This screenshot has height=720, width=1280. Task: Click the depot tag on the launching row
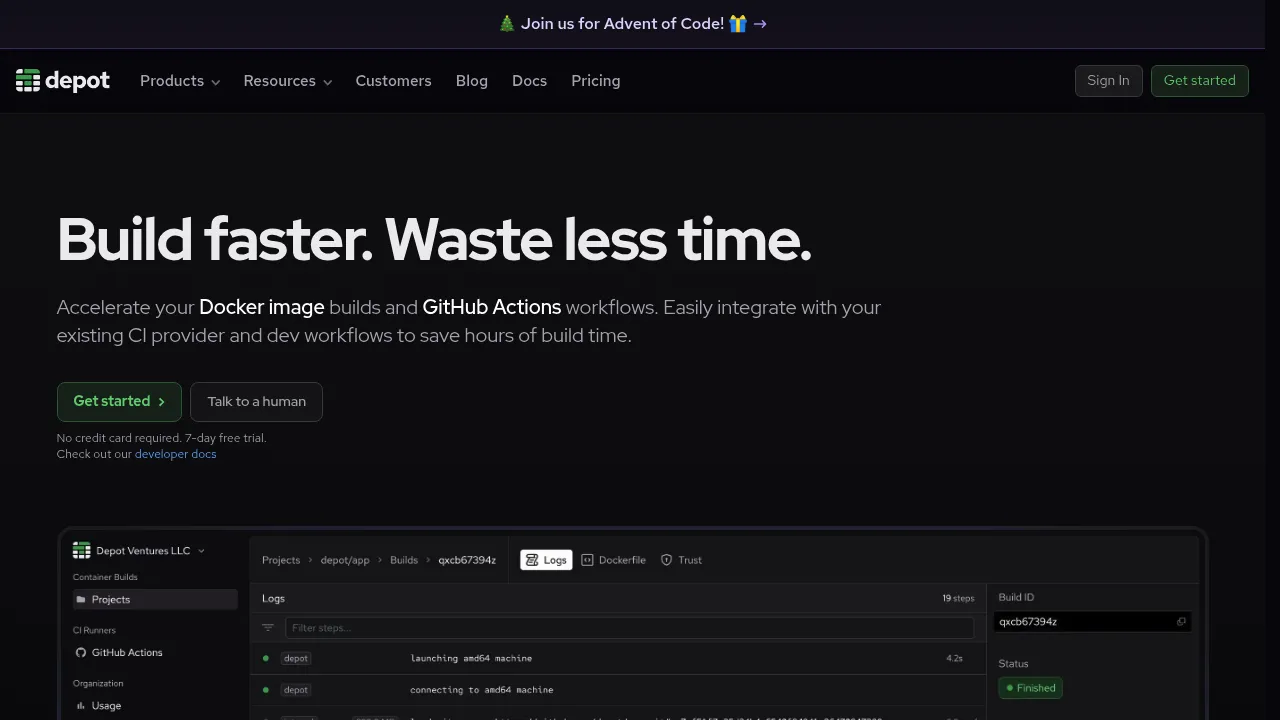coord(296,659)
